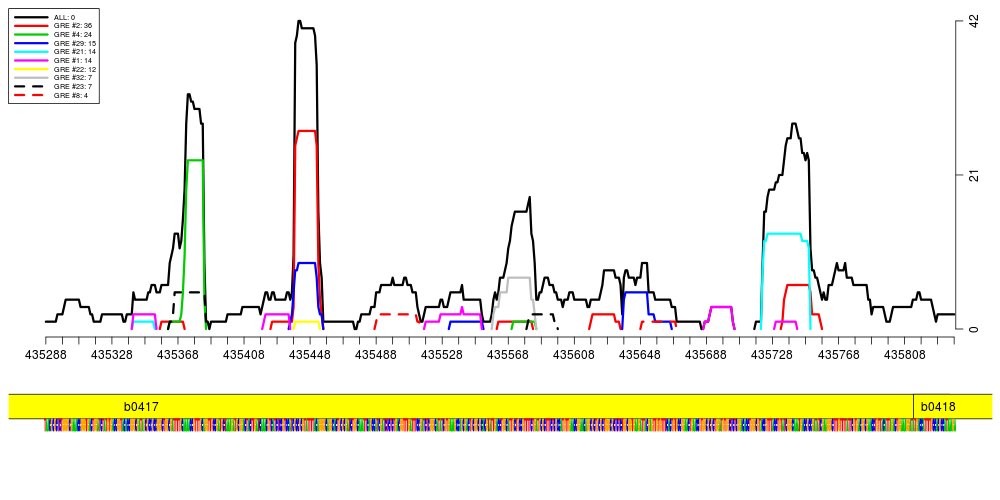Viewport: 1000px width, 500px height.
Task: Pick the gray legend line
Action: 31,77
